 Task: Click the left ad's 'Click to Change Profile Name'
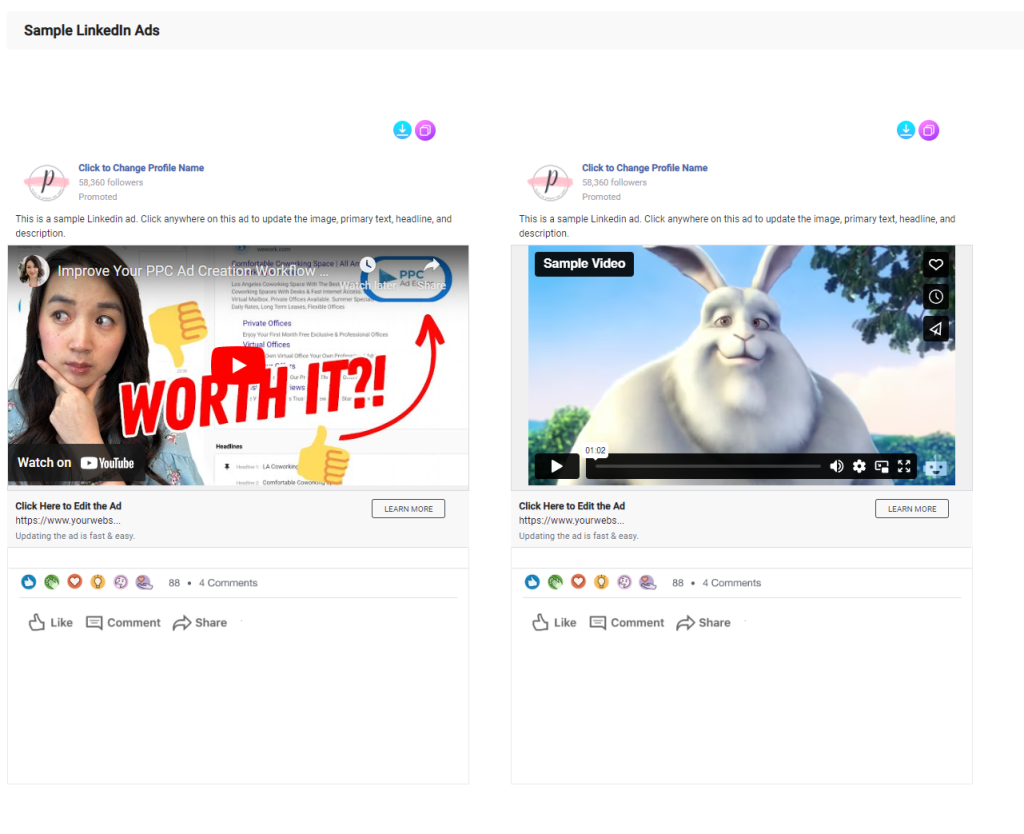pyautogui.click(x=141, y=168)
